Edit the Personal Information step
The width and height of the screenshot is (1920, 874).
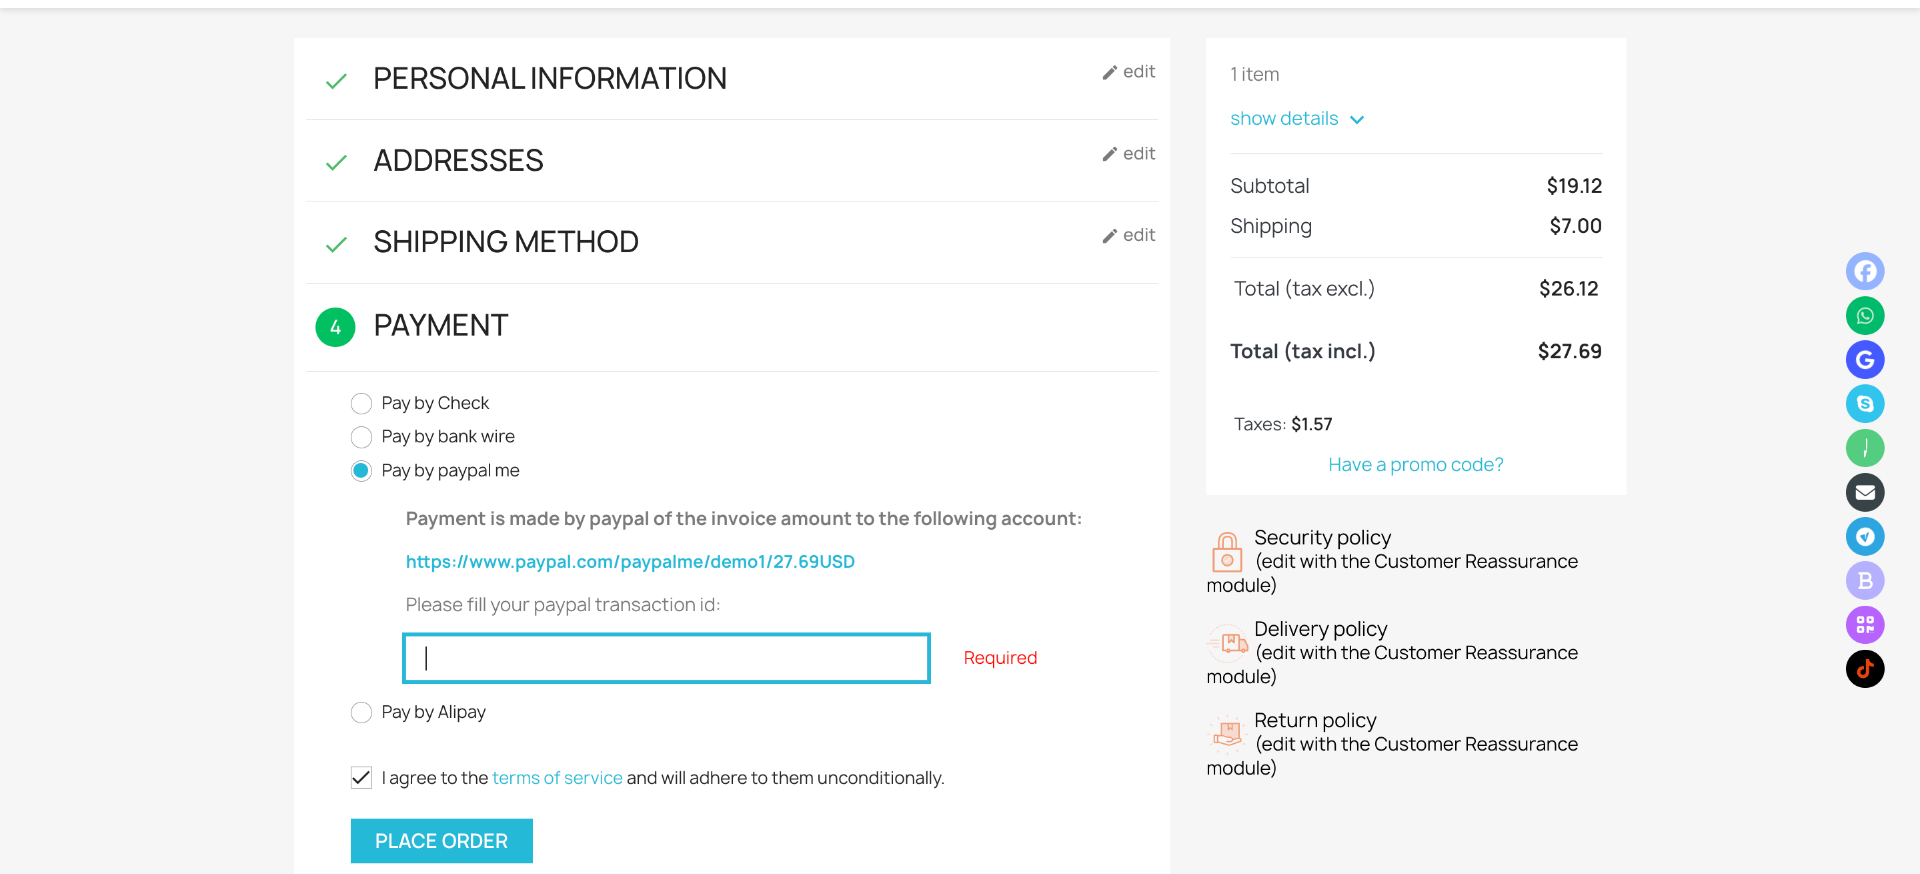coord(1129,72)
